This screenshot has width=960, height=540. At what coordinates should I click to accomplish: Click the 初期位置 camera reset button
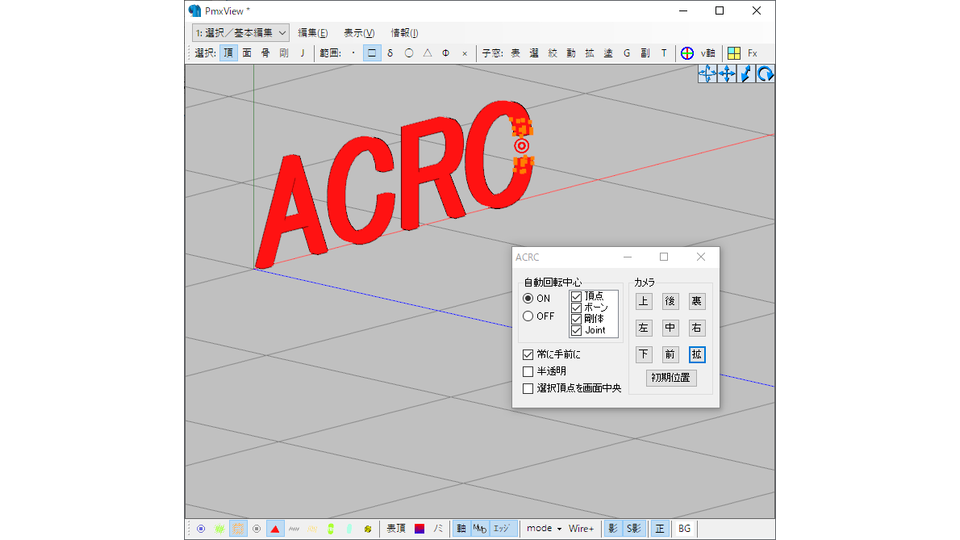(x=671, y=378)
